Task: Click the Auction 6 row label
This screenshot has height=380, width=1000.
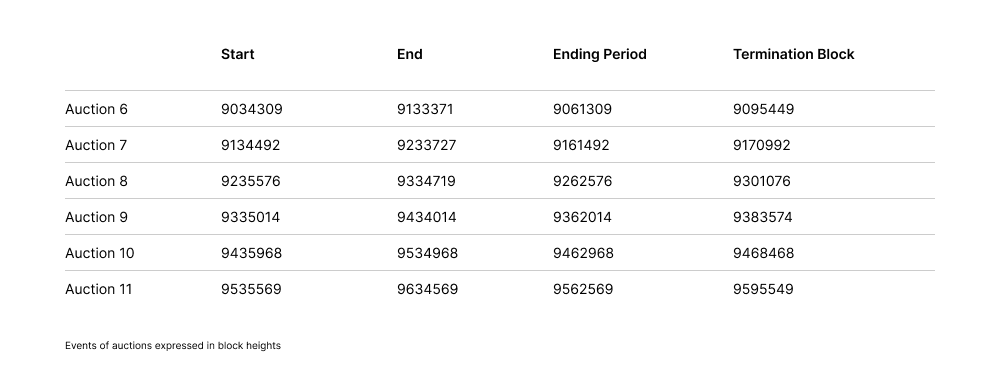Action: click(x=96, y=109)
